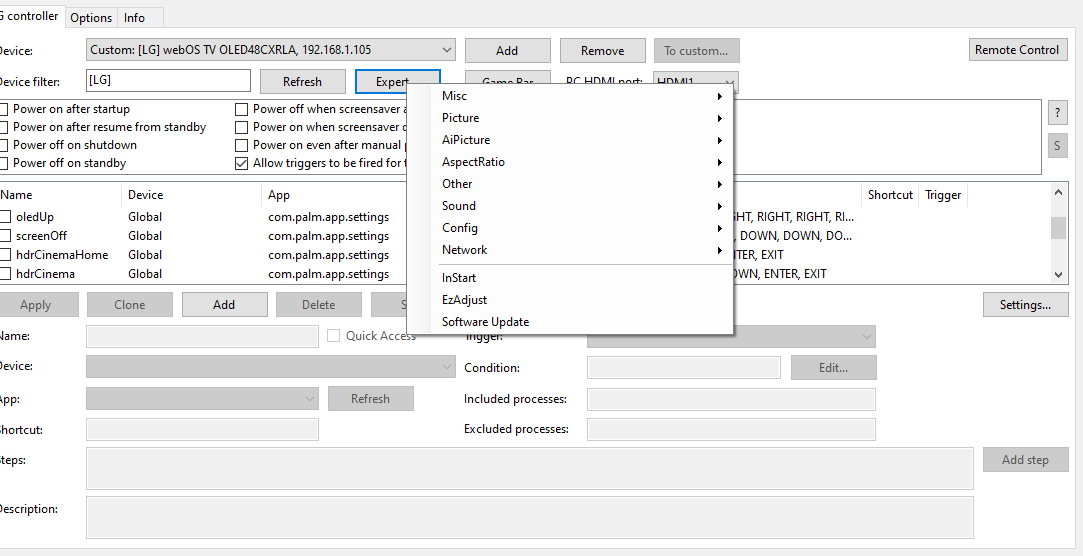Select the hdrCinemaHome preset checkbox
This screenshot has width=1083, height=556.
[x=6, y=255]
